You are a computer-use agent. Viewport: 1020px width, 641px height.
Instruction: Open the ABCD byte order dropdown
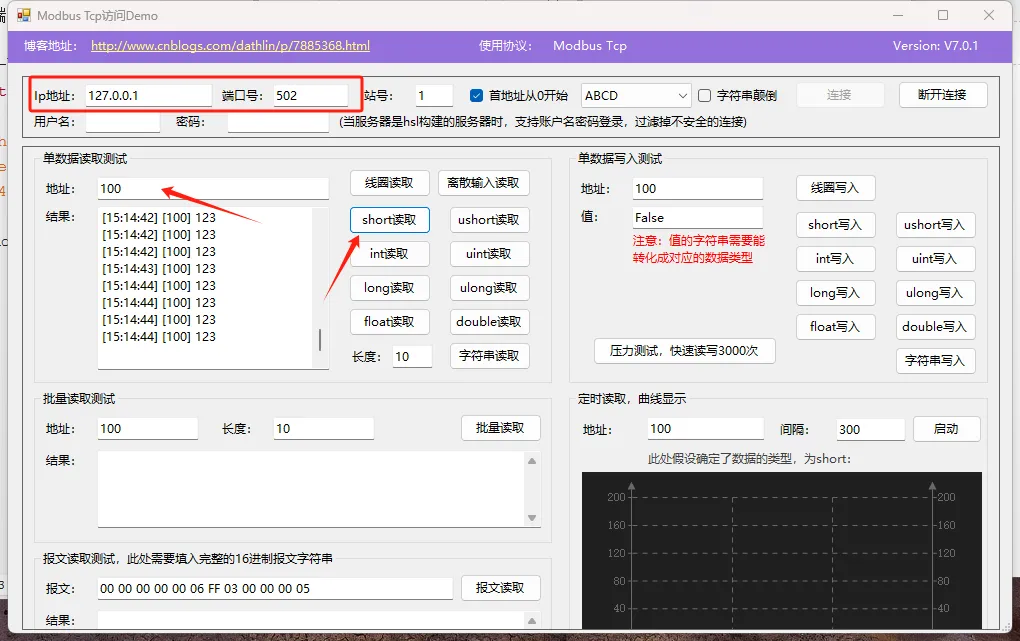636,96
